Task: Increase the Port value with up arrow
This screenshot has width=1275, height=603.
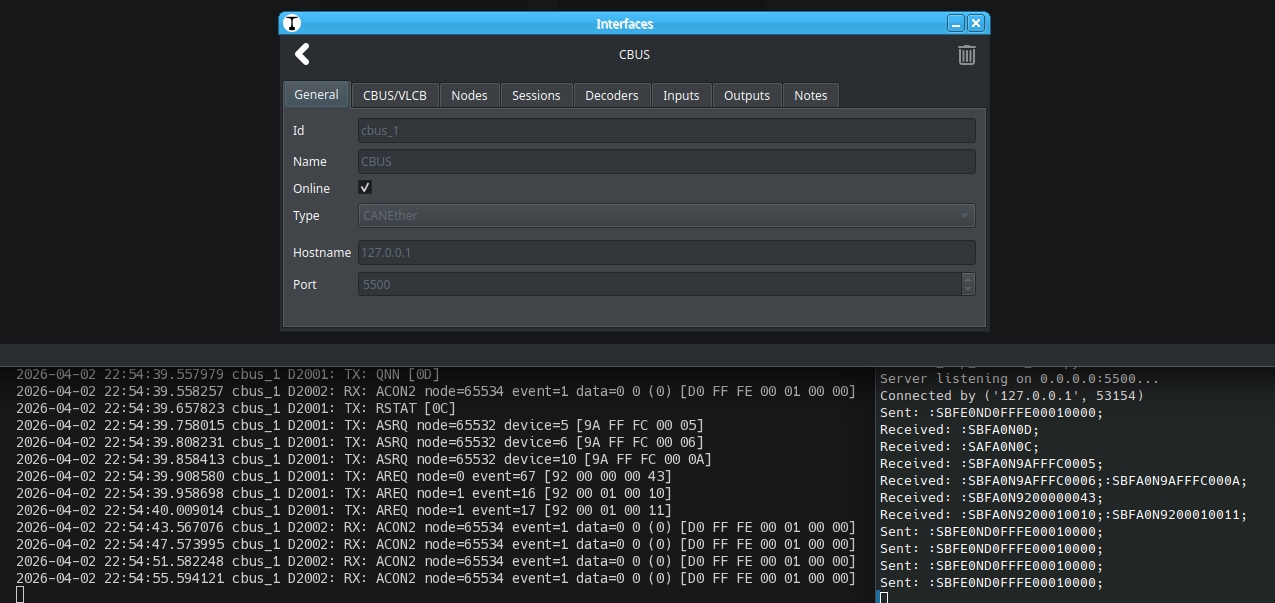Action: click(967, 279)
